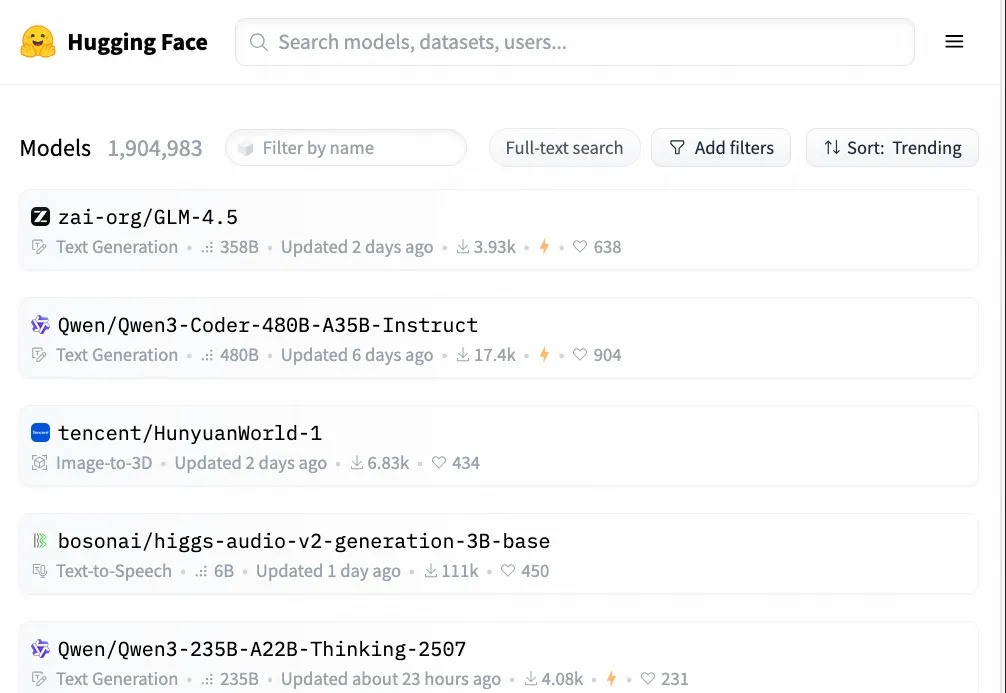Click the zai-org avatar icon
The image size is (1006, 693).
point(40,216)
